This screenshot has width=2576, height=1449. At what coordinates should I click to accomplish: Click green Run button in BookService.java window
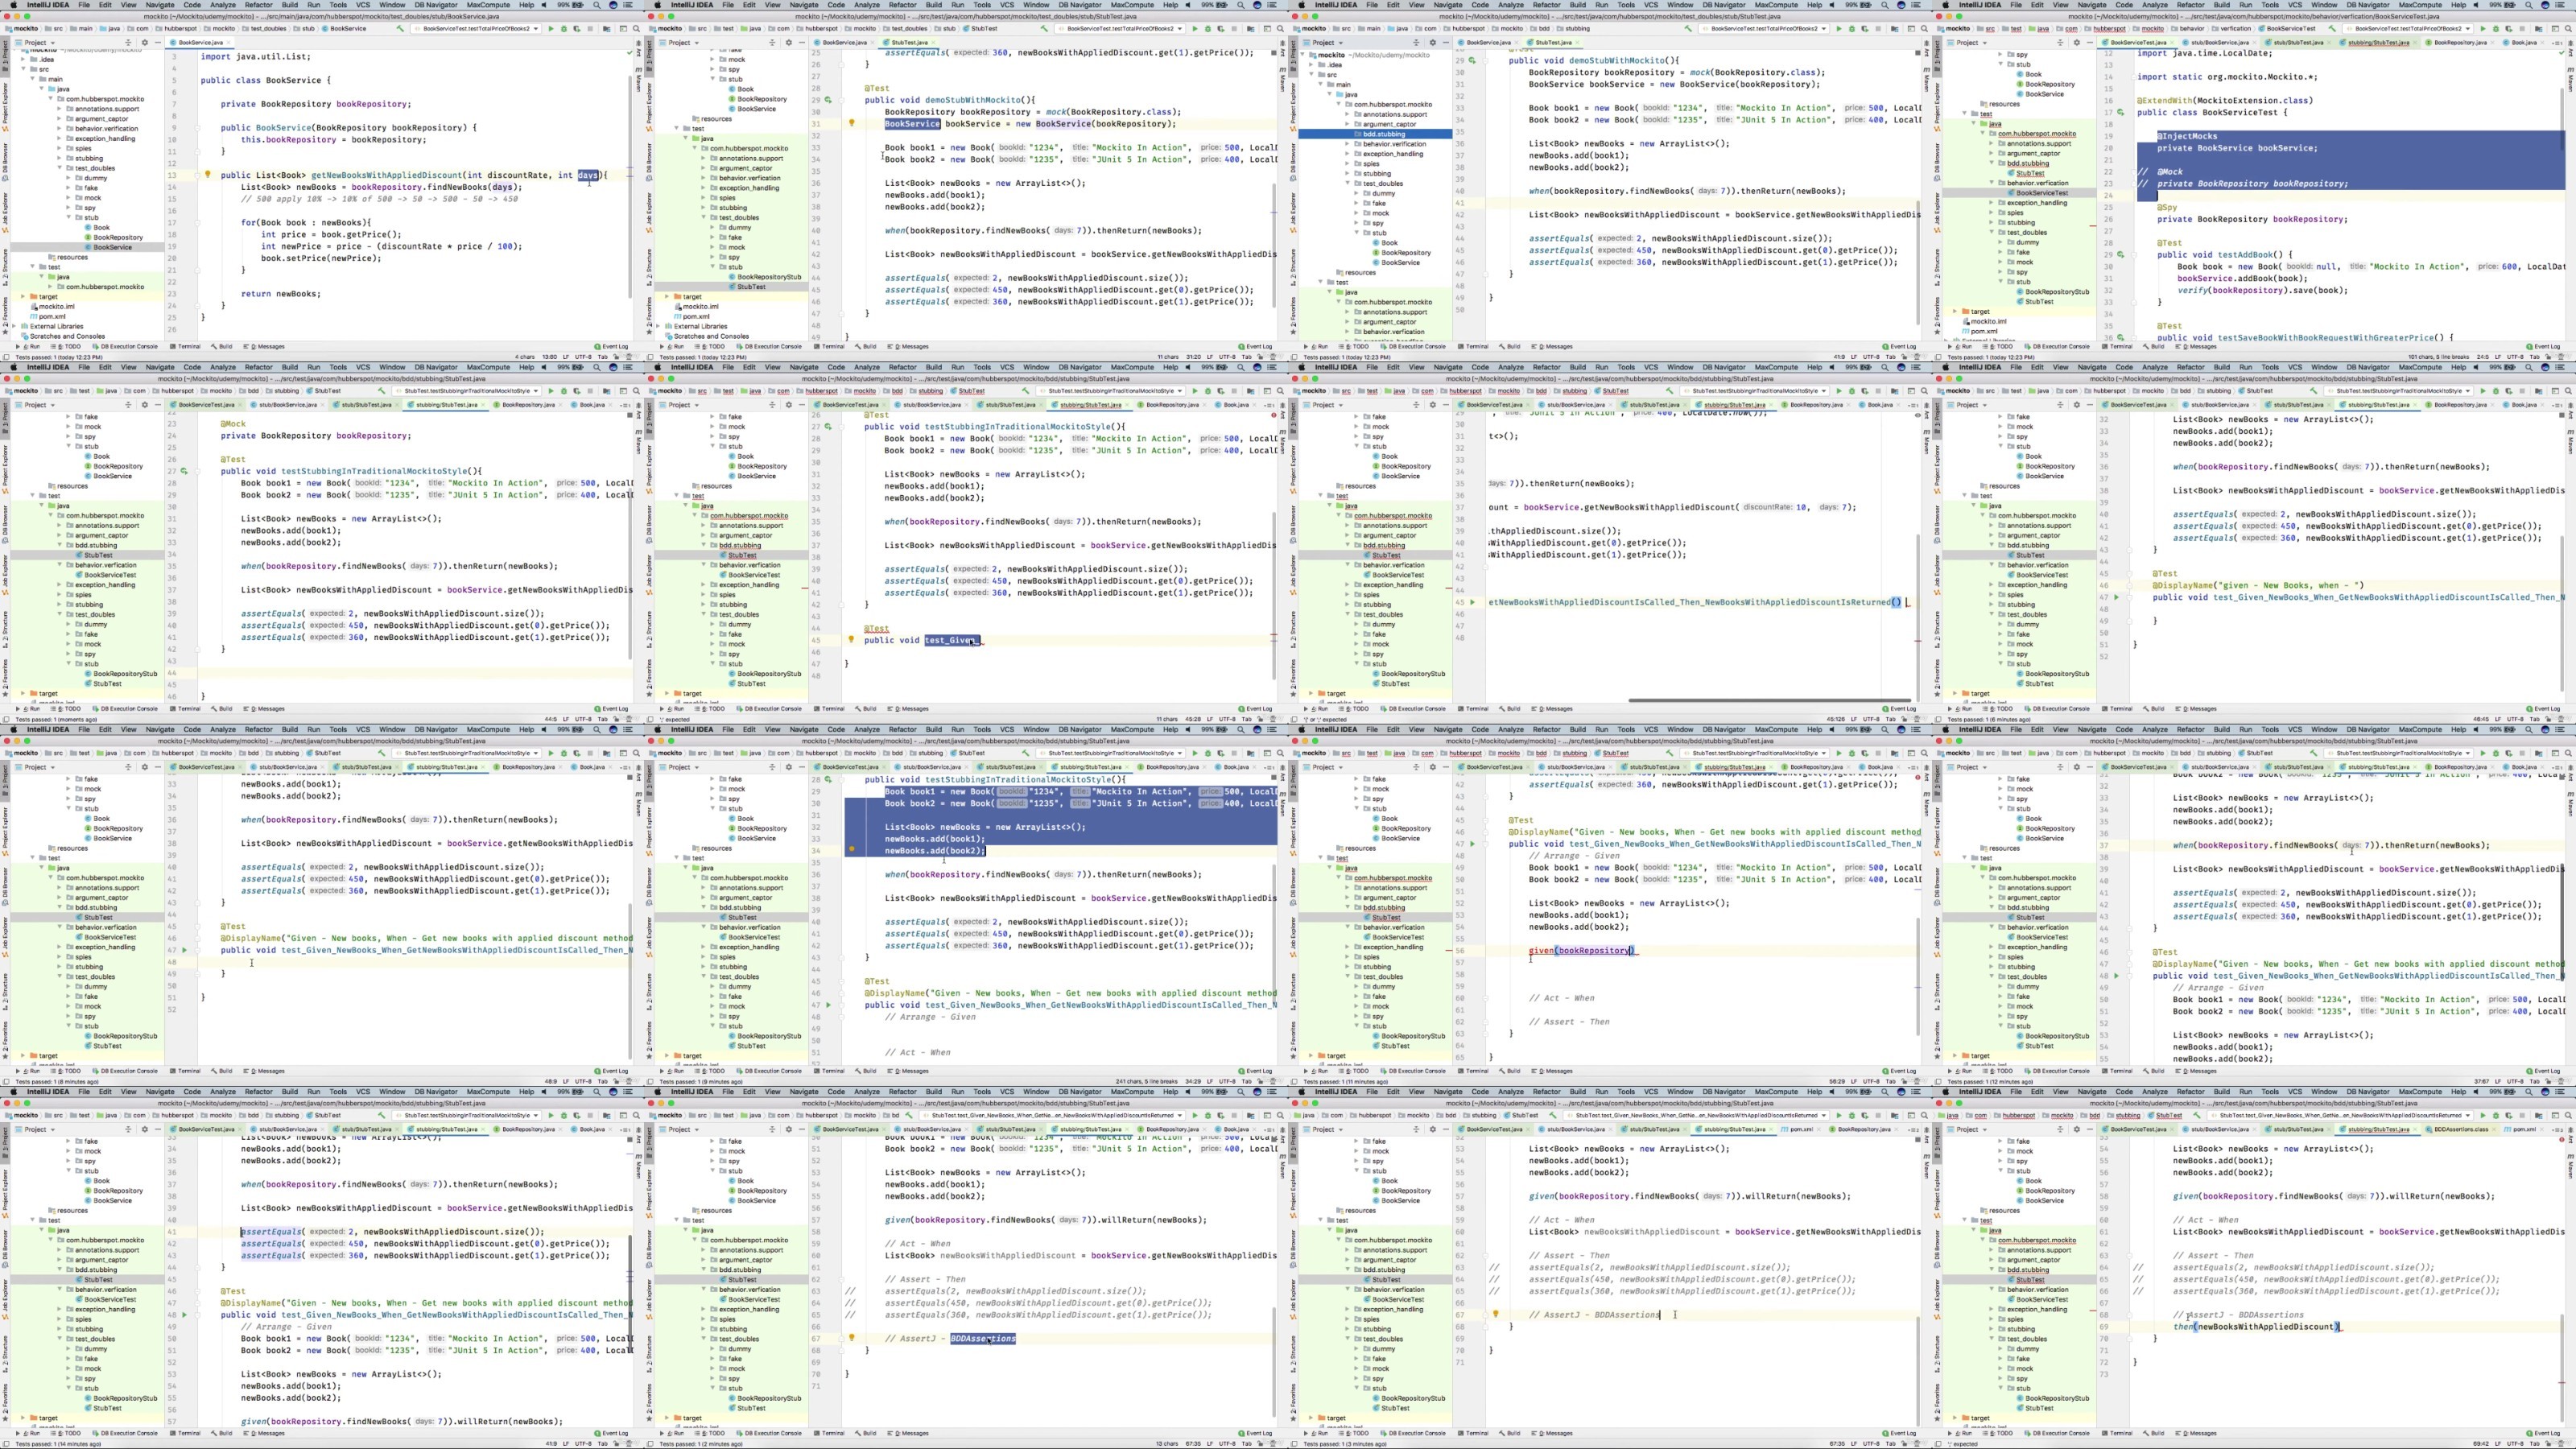point(552,29)
